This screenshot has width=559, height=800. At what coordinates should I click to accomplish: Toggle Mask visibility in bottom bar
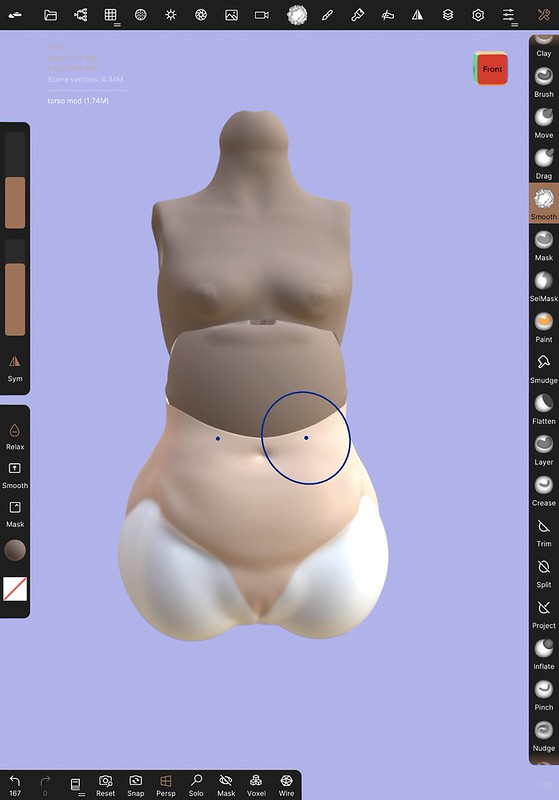[226, 785]
